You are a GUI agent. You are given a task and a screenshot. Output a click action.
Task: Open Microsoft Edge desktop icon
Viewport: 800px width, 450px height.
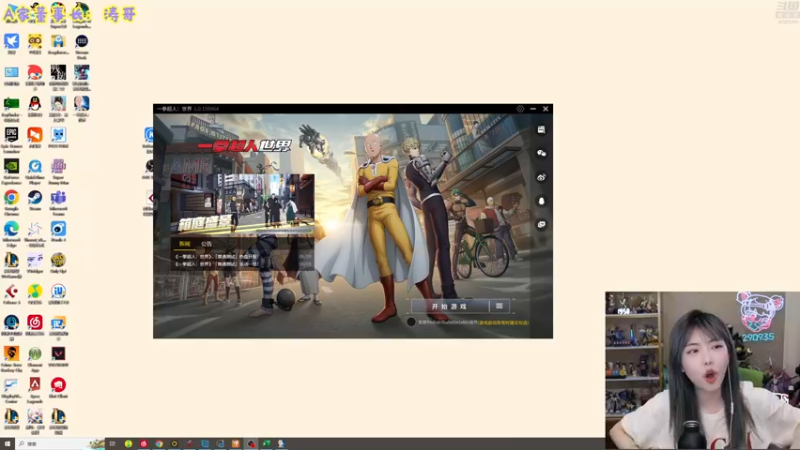click(x=11, y=234)
